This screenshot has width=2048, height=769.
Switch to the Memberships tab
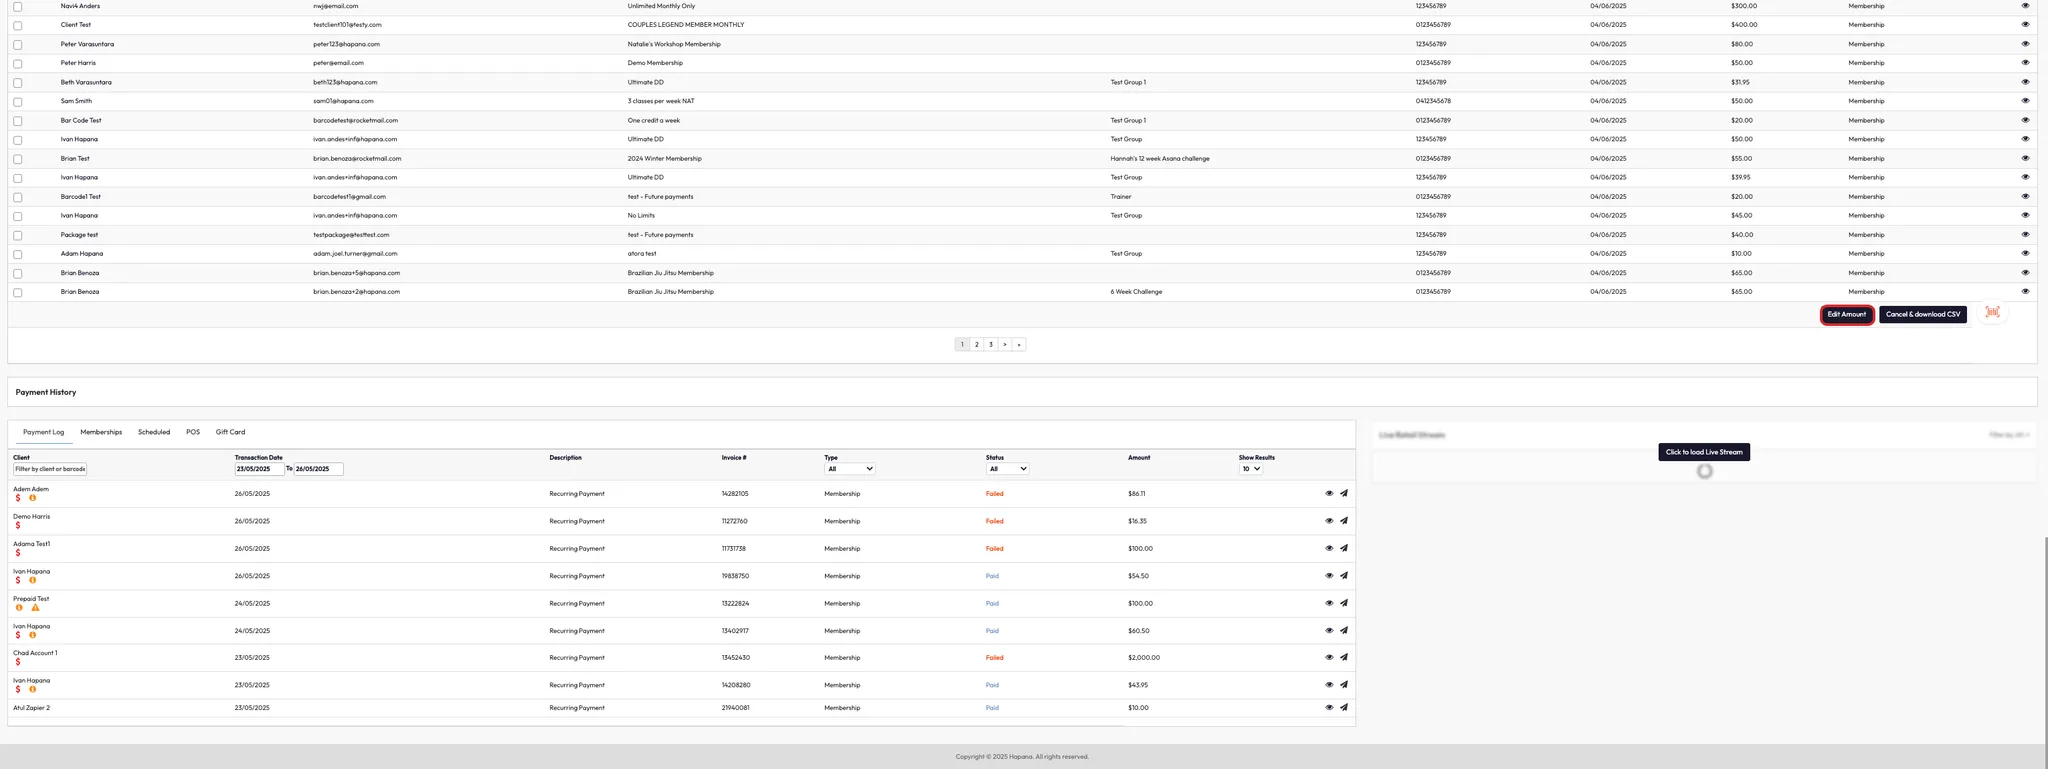coord(101,432)
